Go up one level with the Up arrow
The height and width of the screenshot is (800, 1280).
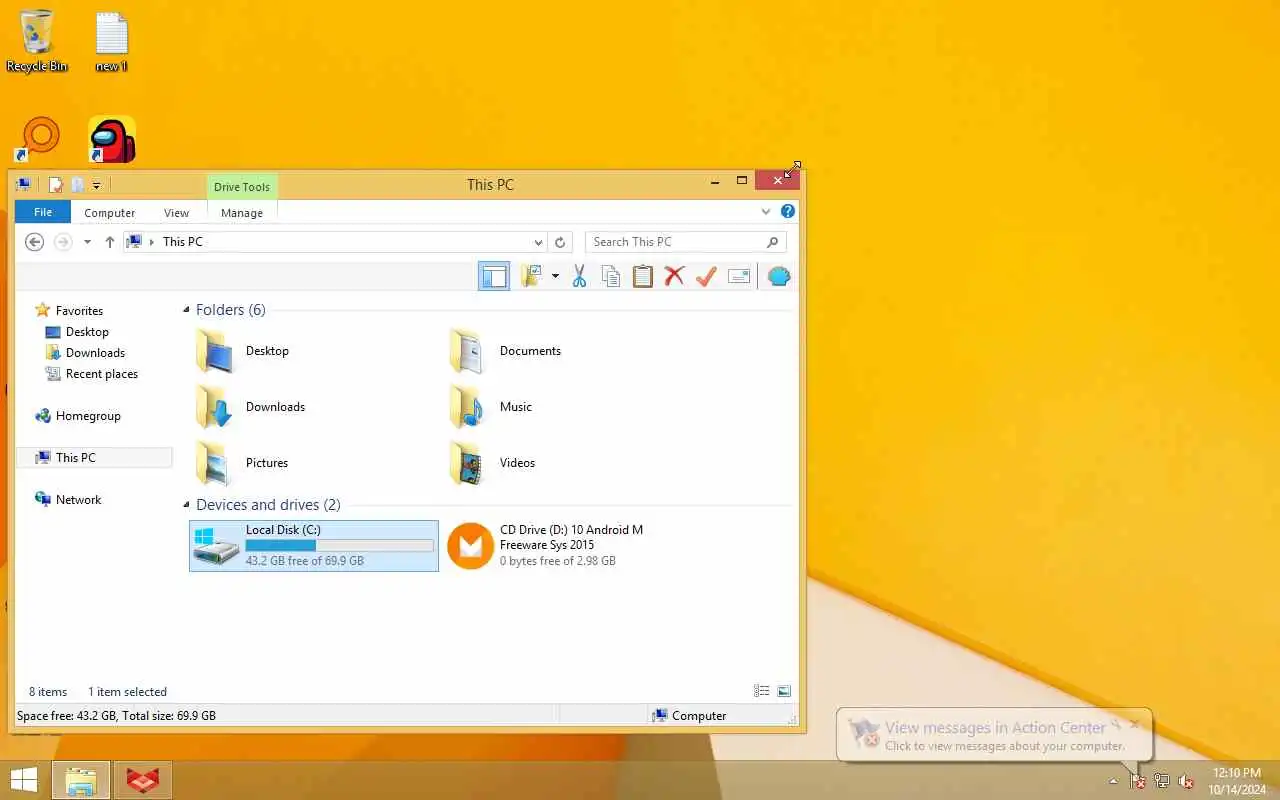(110, 242)
